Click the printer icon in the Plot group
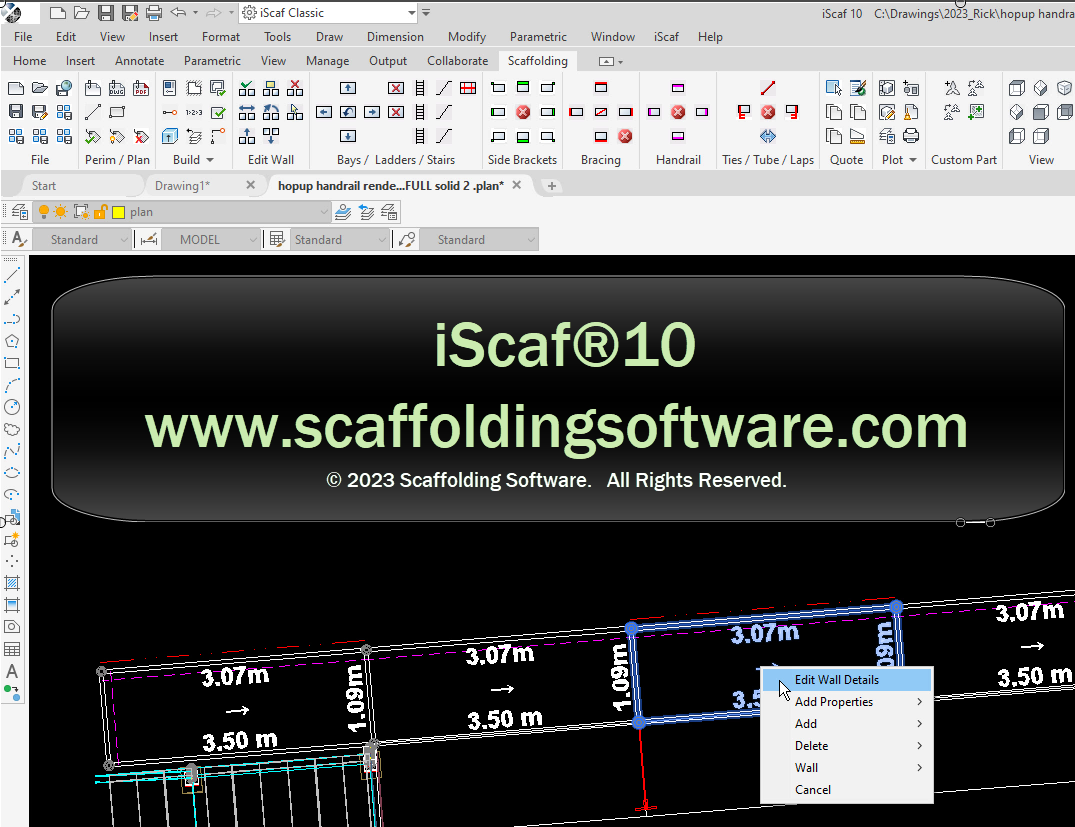The image size is (1075, 827). click(910, 136)
